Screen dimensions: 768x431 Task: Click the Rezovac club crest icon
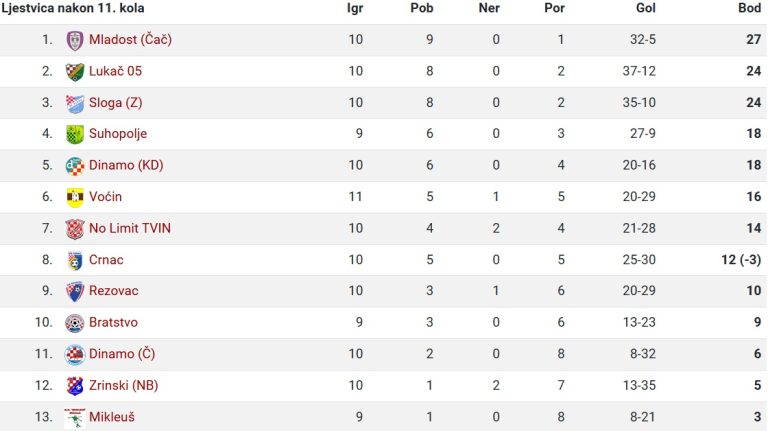74,291
